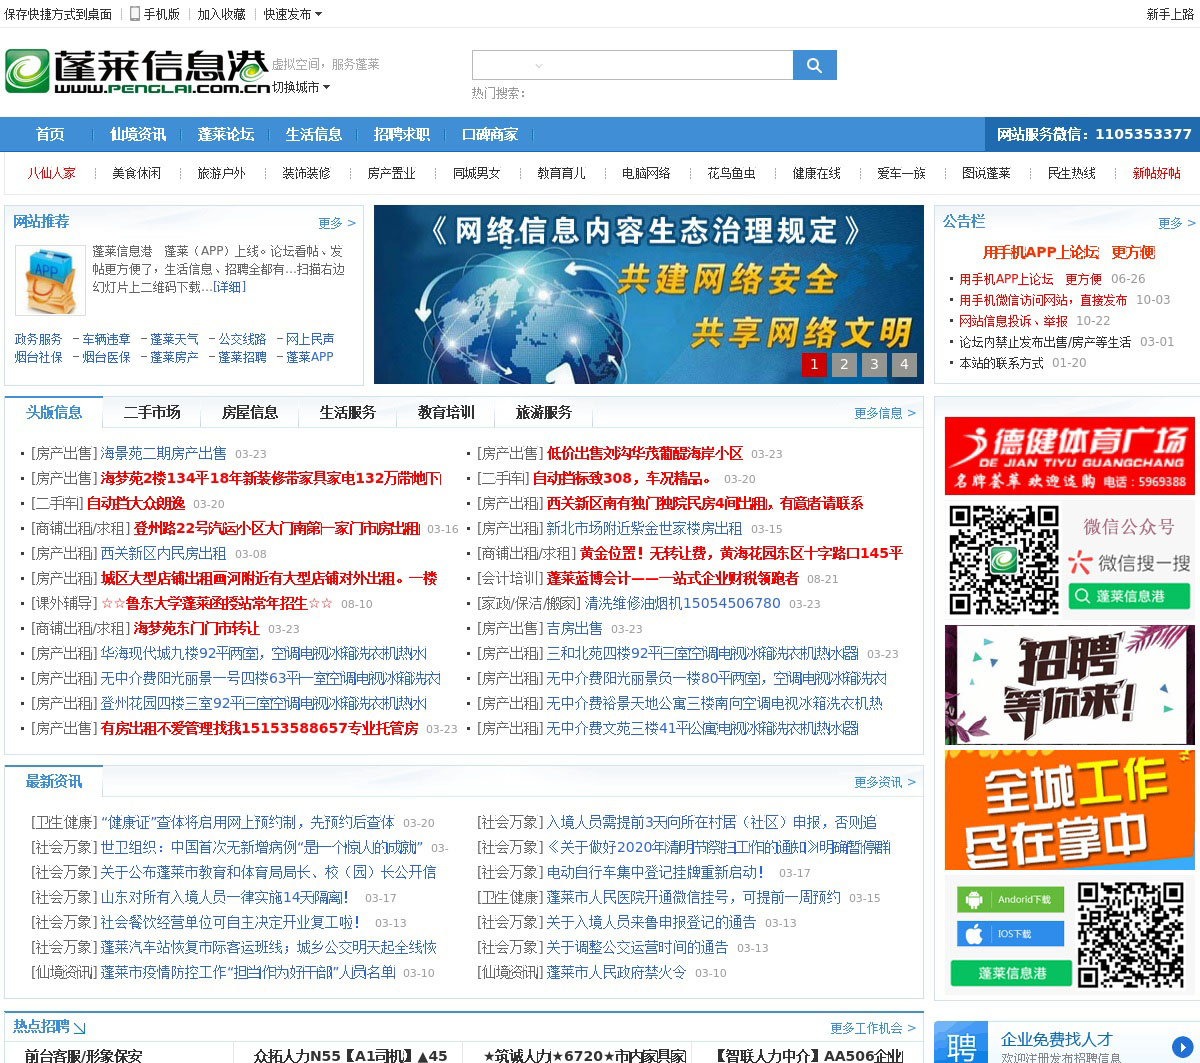Image resolution: width=1200 pixels, height=1063 pixels.
Task: Open the 蓬莱信息港 site logo
Action: tap(137, 72)
